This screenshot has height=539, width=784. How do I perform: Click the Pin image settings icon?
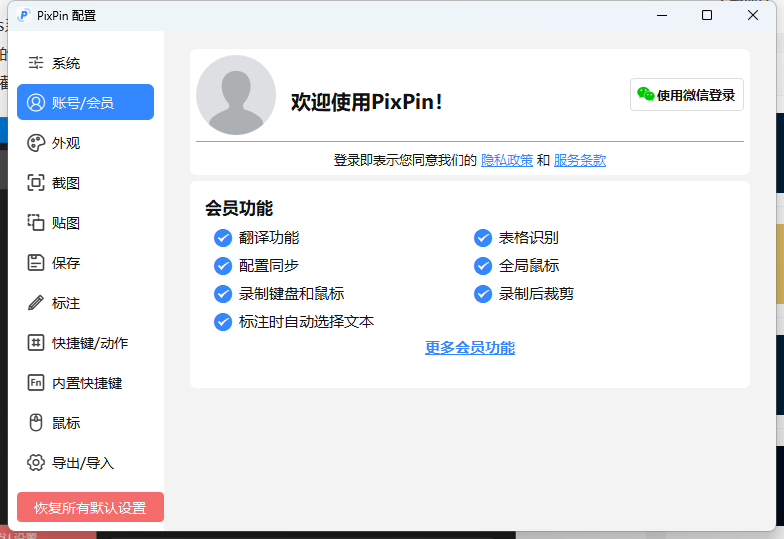[x=36, y=223]
